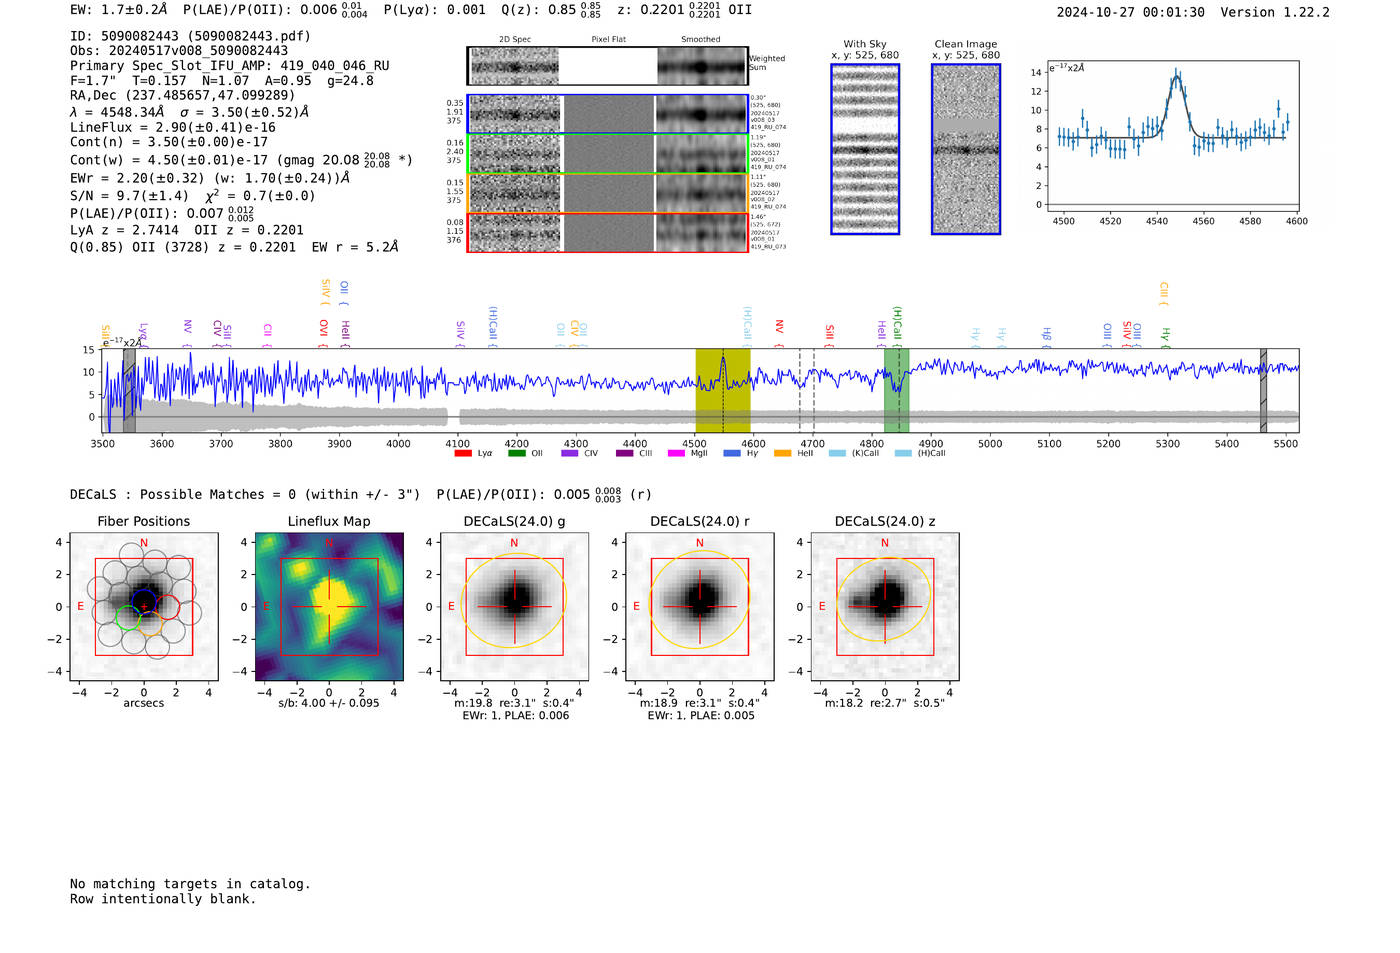Click the orange HeII legend swatch
The width and height of the screenshot is (1400, 953).
[782, 453]
